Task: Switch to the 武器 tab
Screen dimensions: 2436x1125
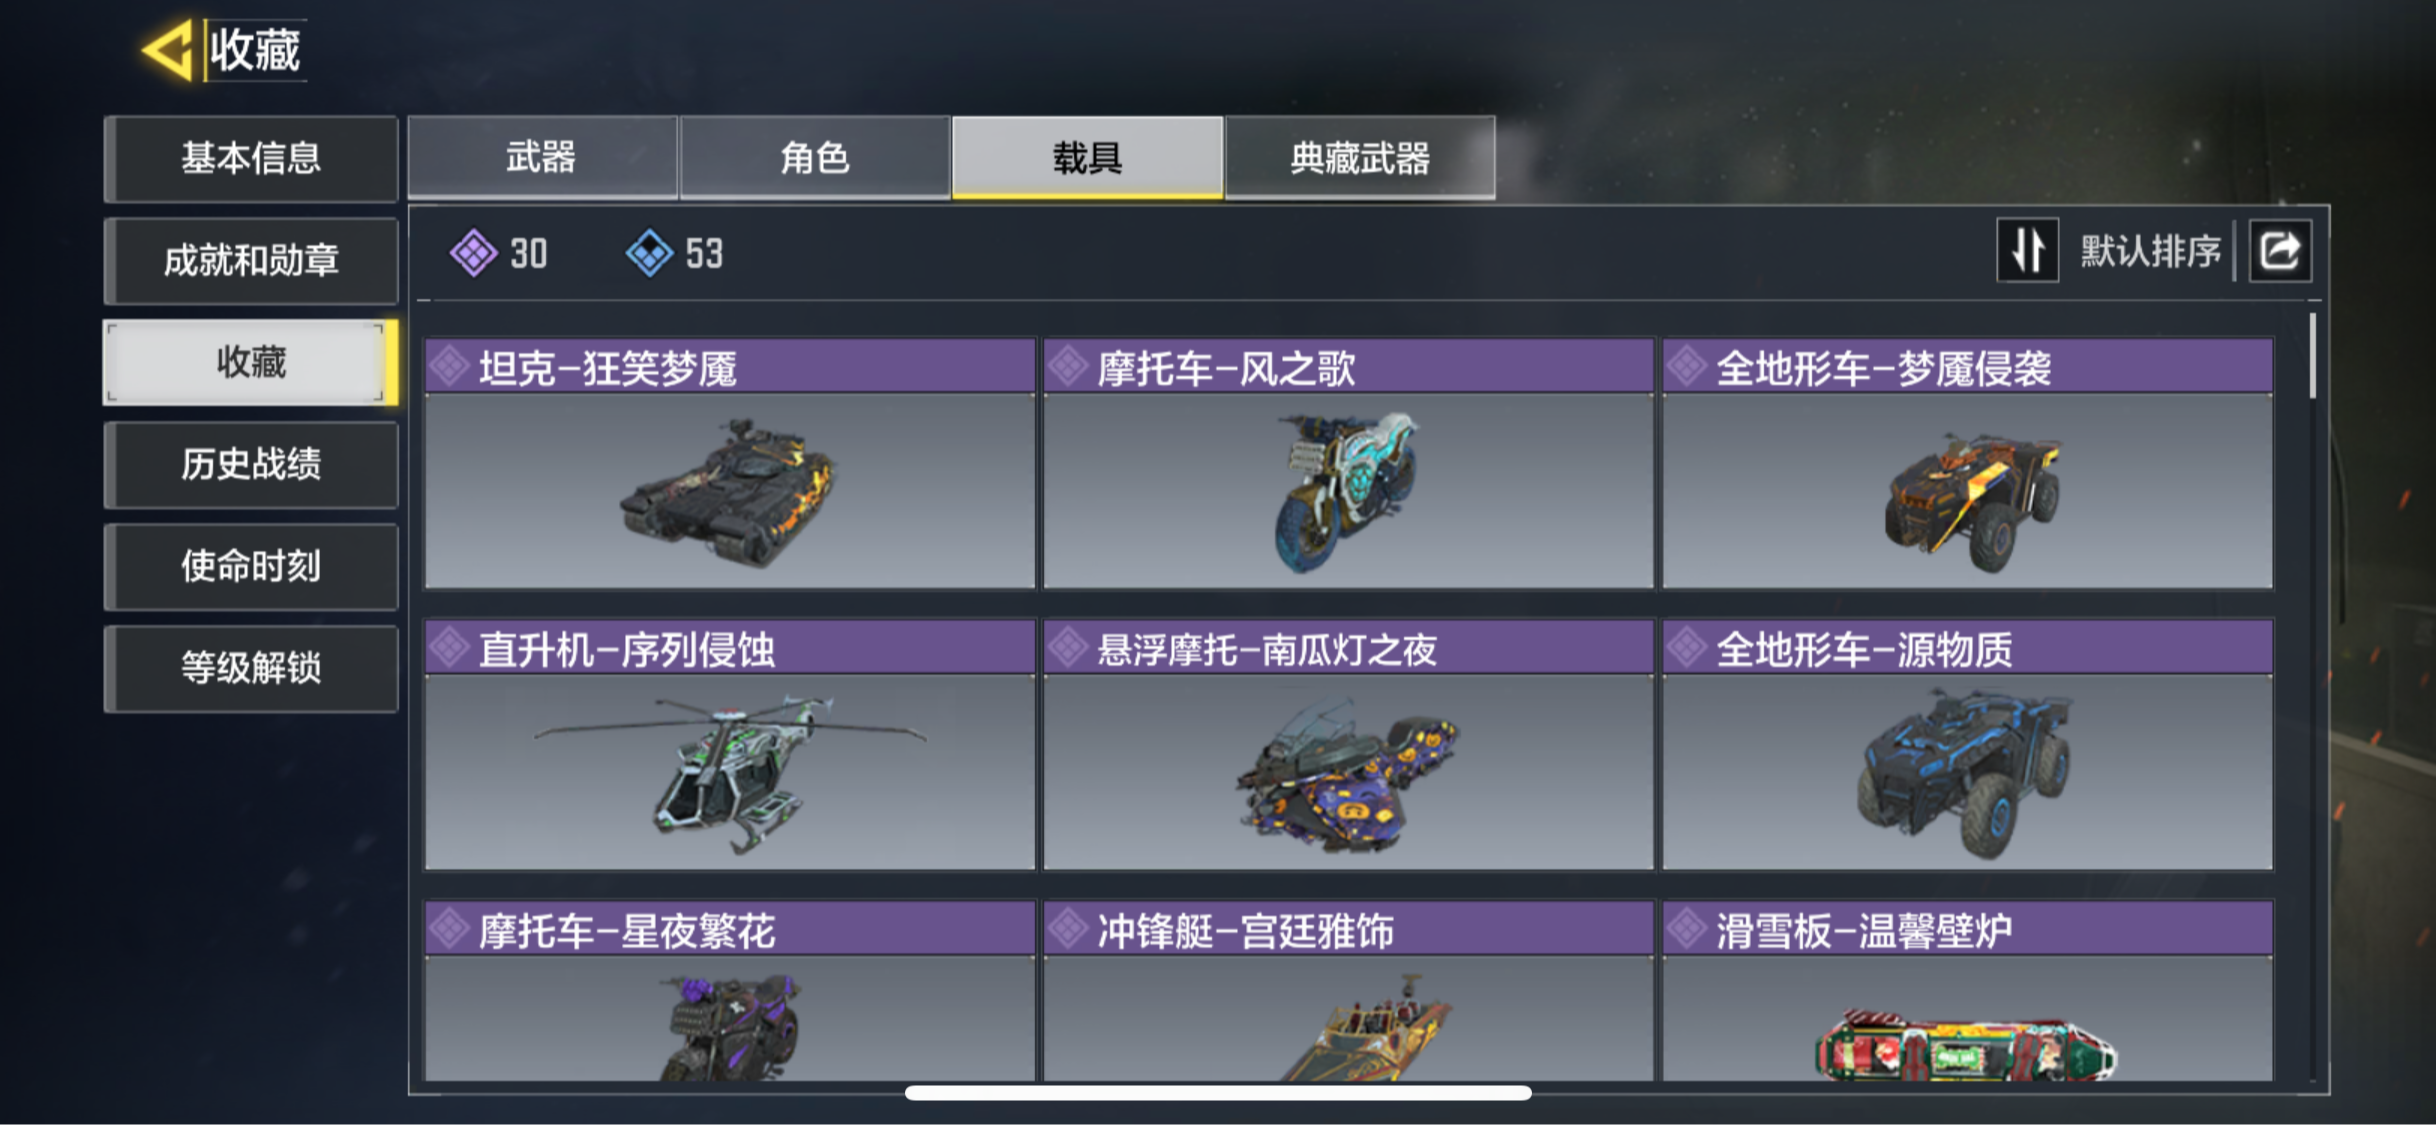Action: tap(542, 158)
